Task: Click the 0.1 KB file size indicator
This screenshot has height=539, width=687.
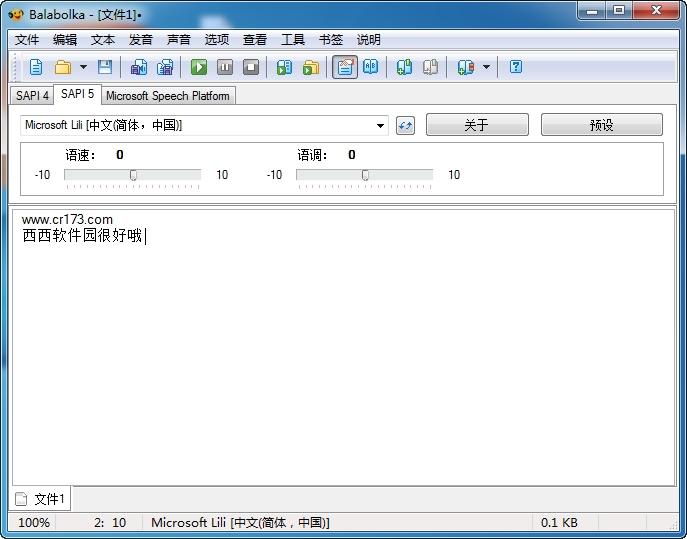Action: (x=559, y=522)
